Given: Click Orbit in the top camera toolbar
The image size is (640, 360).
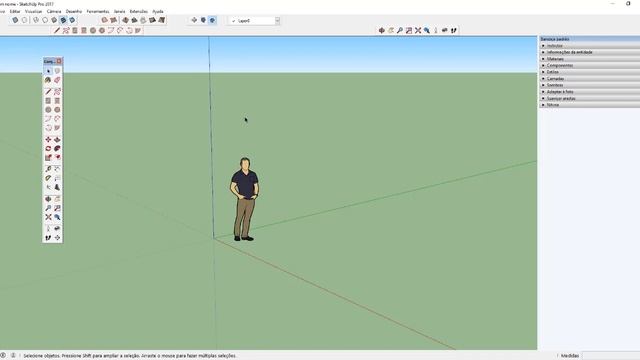Looking at the screenshot, I should tap(382, 30).
